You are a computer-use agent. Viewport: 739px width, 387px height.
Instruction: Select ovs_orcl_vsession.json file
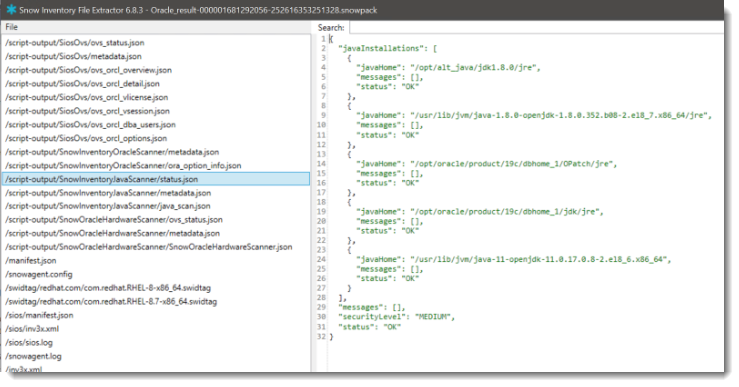click(88, 111)
